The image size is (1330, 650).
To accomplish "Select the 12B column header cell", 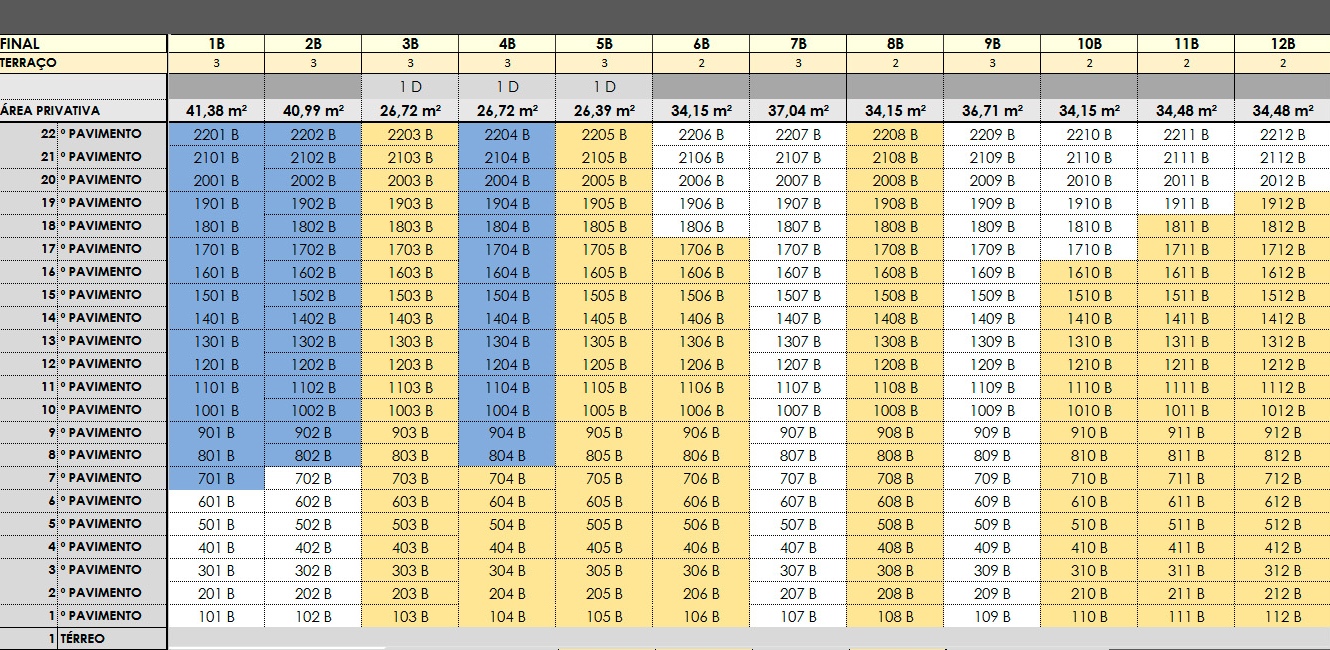I will click(1282, 44).
